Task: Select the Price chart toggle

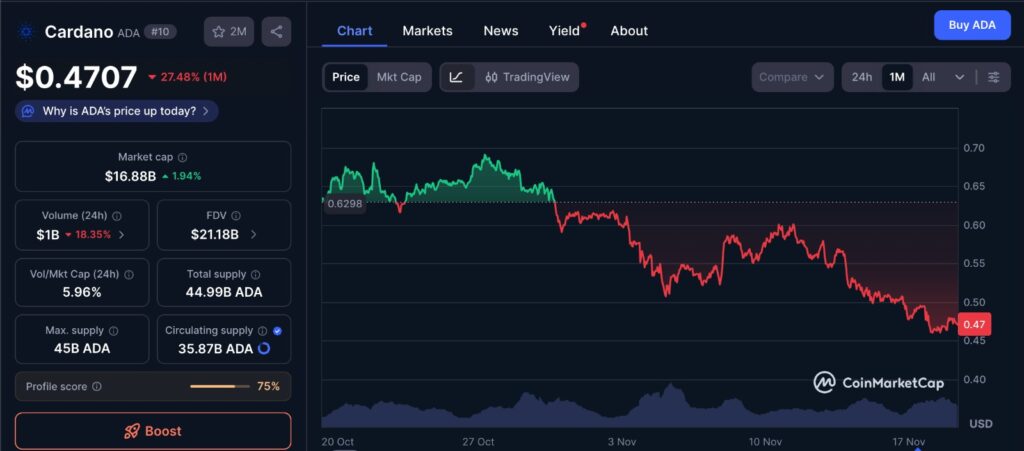Action: point(345,77)
